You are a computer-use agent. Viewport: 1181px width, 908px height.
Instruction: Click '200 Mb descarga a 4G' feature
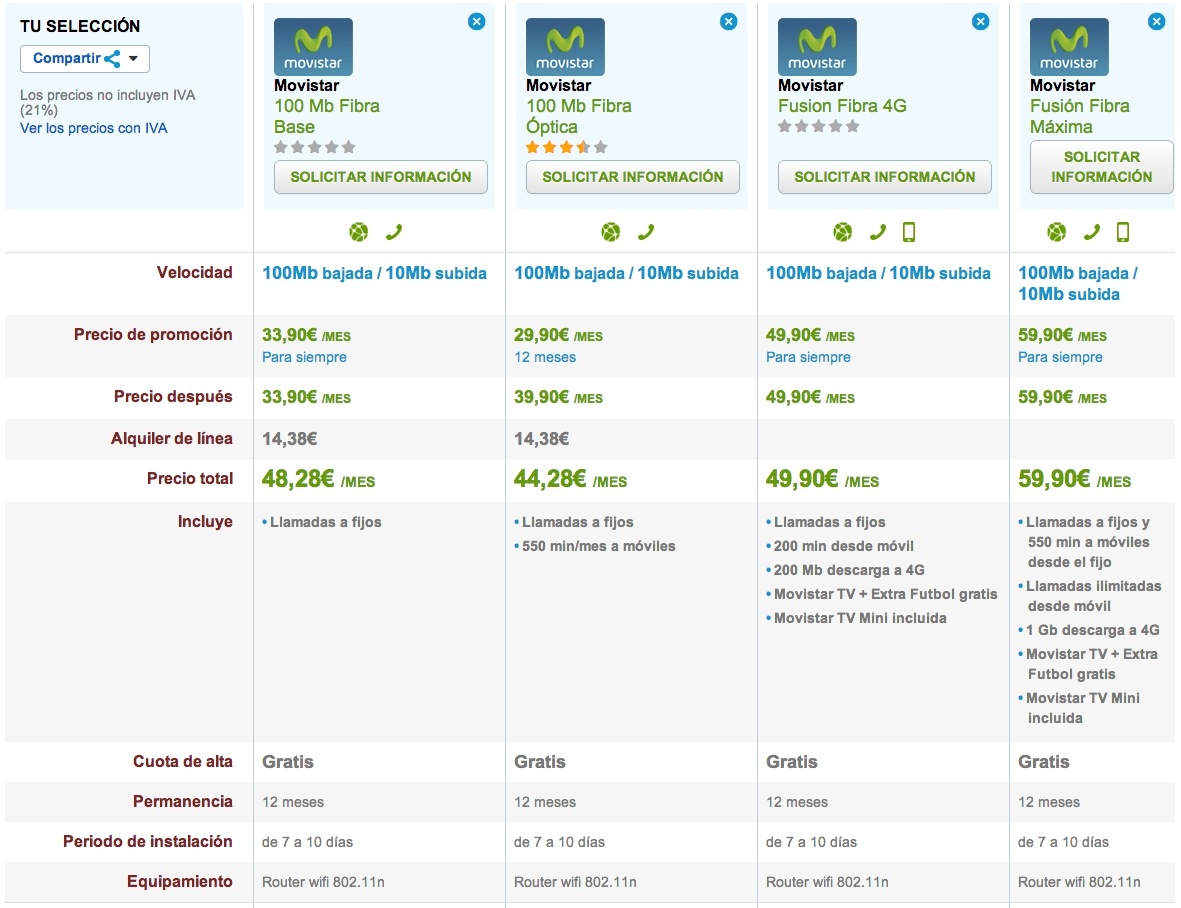pos(849,571)
